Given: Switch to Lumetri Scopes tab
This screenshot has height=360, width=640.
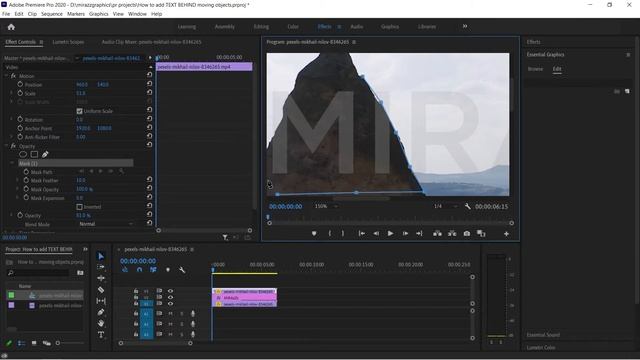Looking at the screenshot, I should [x=68, y=42].
